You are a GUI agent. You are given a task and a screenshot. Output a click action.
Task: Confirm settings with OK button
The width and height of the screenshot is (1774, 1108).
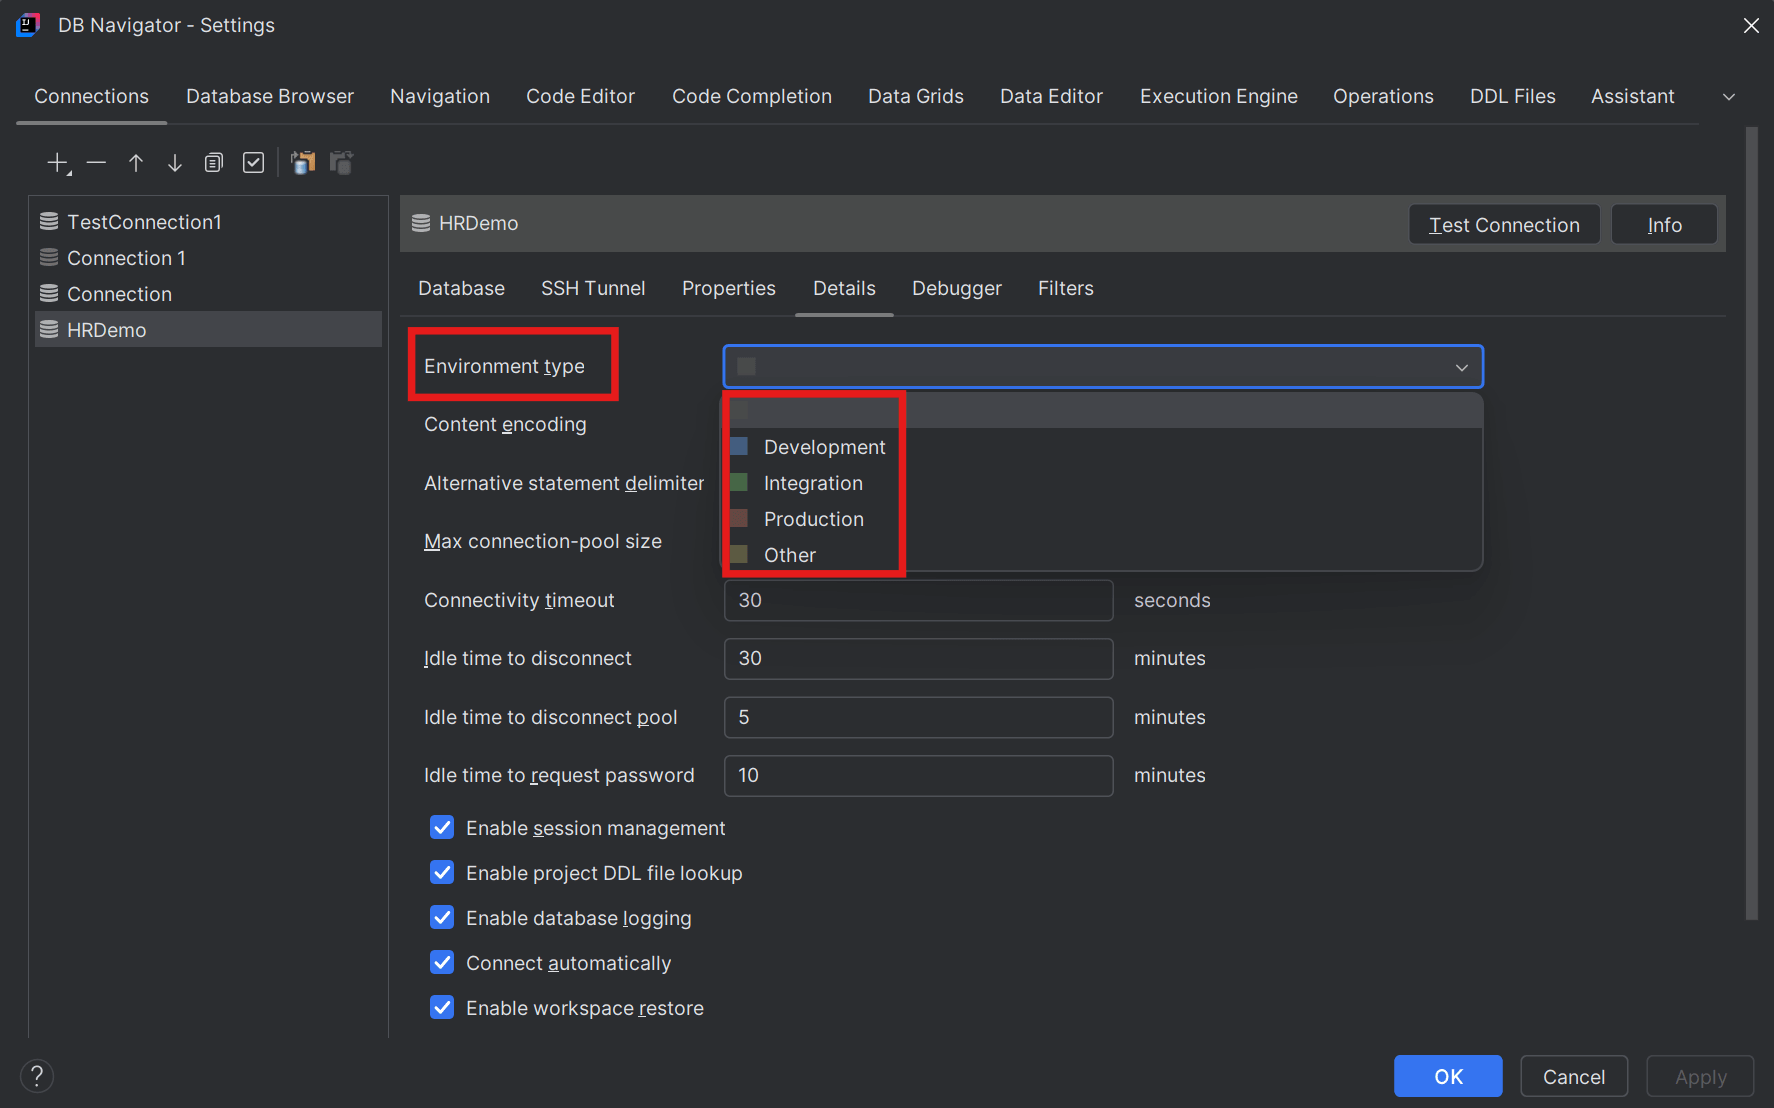pyautogui.click(x=1448, y=1076)
